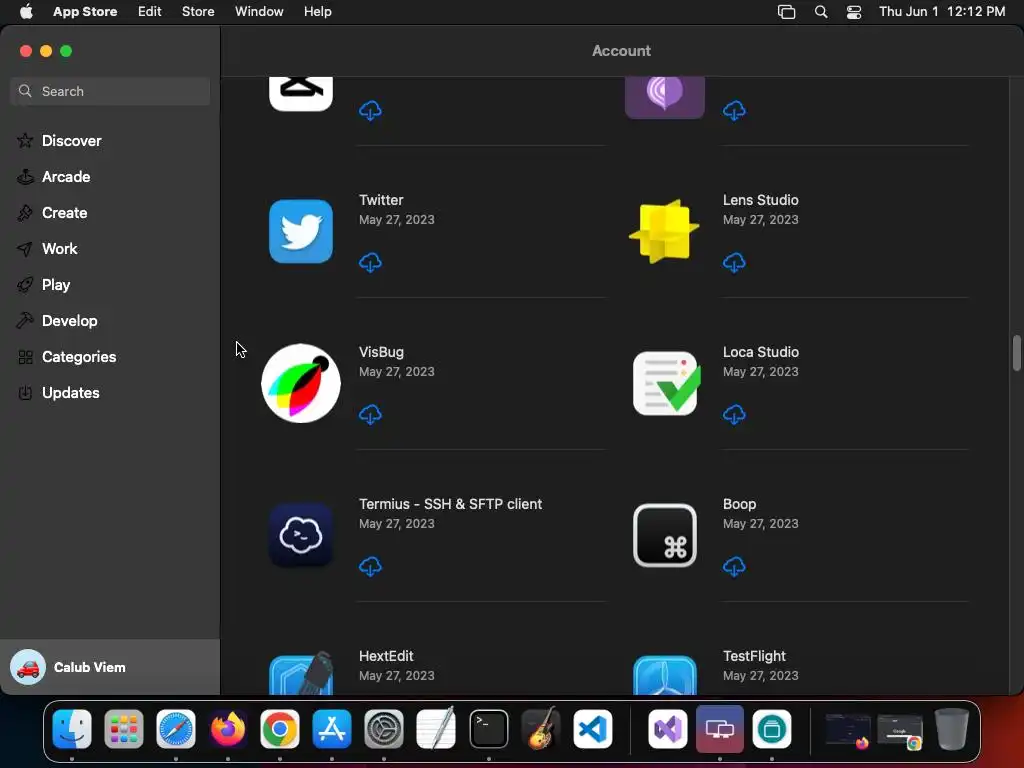Open the Apple menu
This screenshot has width=1024, height=768.
tap(26, 12)
